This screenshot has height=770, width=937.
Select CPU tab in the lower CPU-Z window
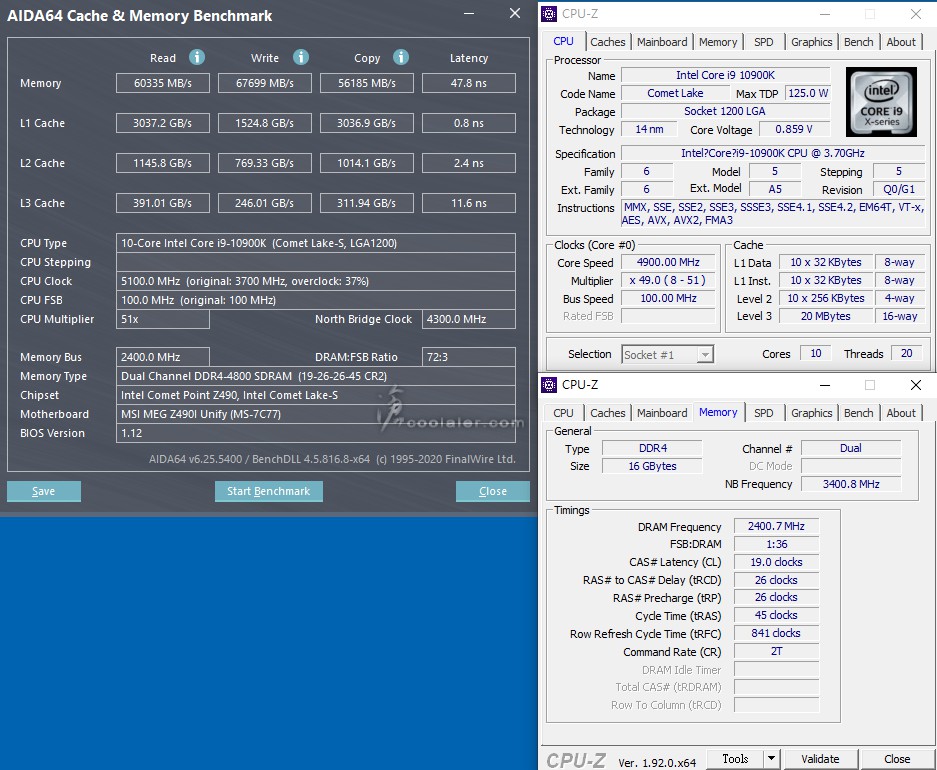(x=563, y=413)
